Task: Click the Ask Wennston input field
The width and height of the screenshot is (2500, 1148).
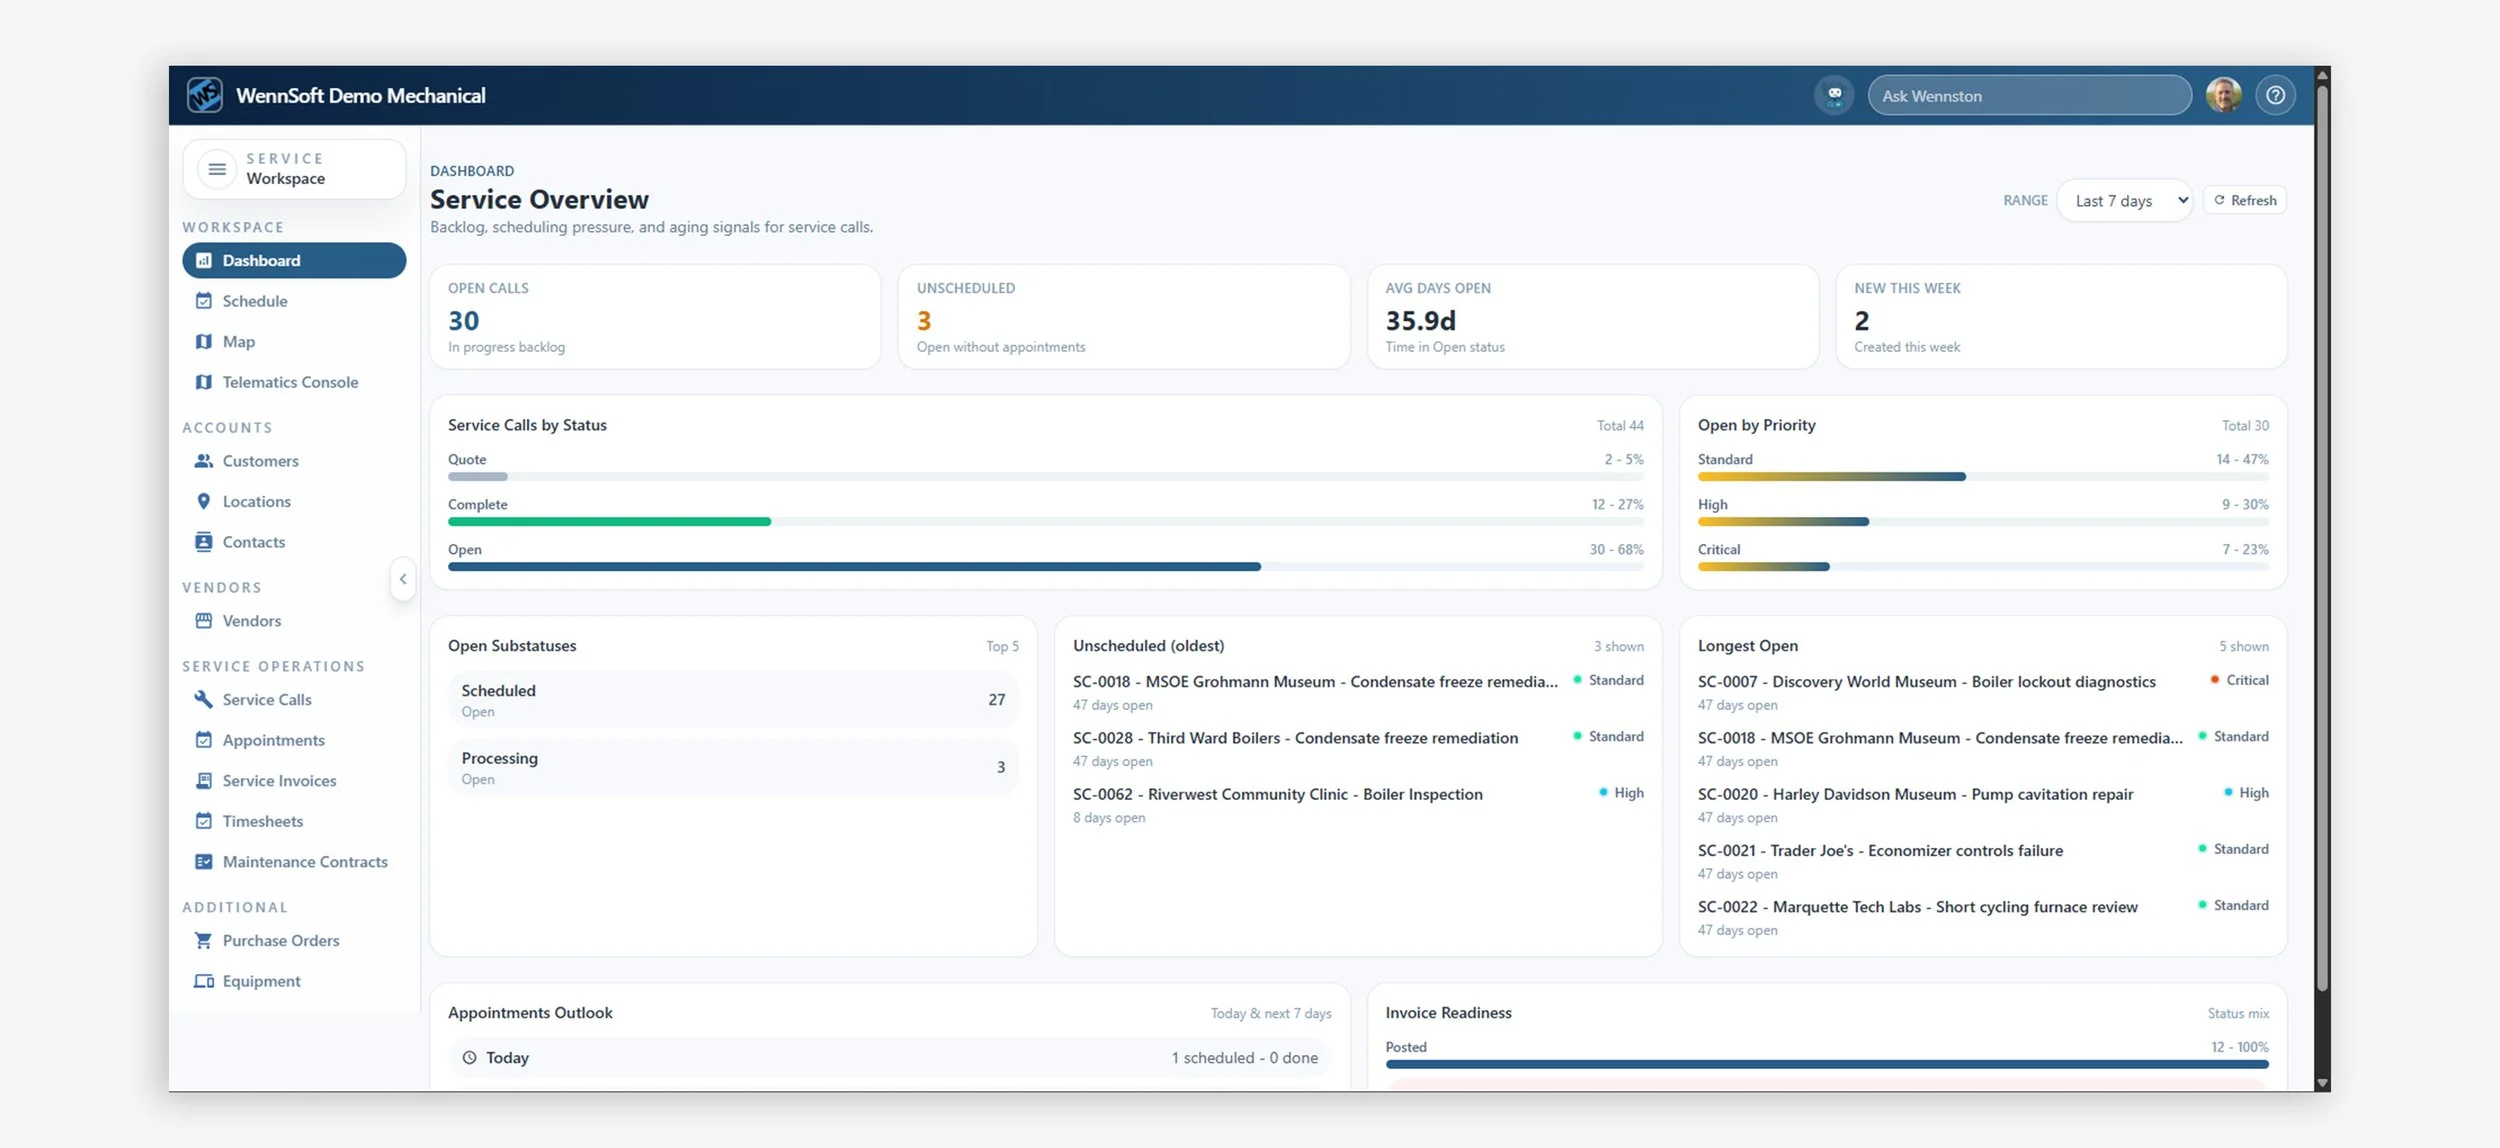Action: tap(2028, 96)
